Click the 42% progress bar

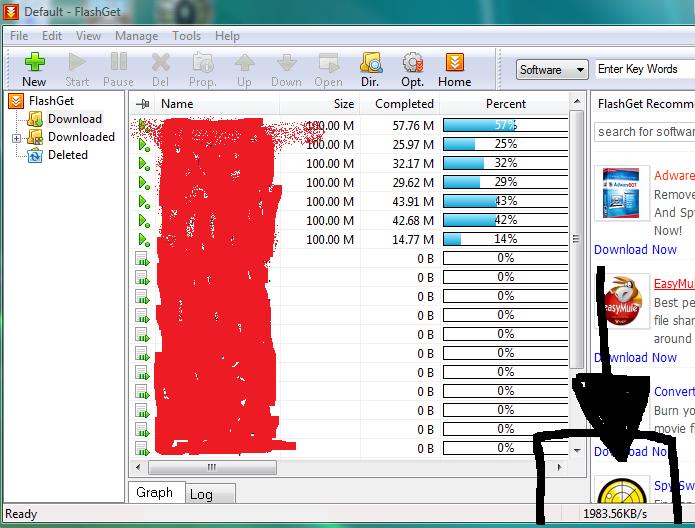pos(506,220)
